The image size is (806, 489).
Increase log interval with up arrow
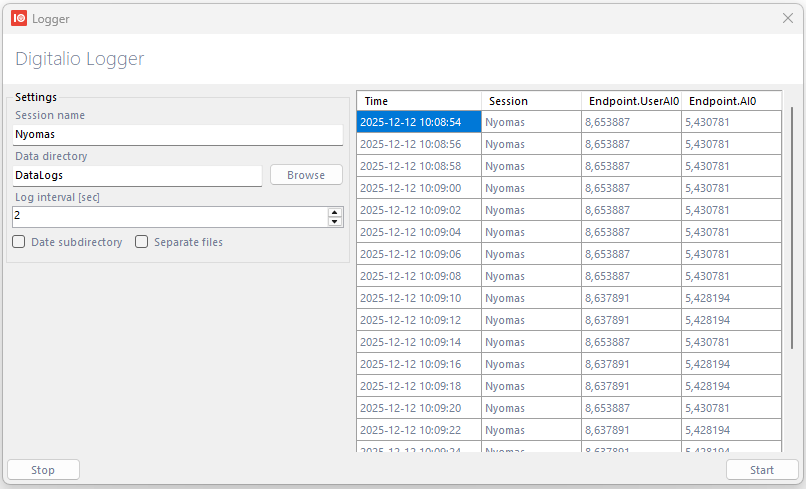[x=335, y=213]
